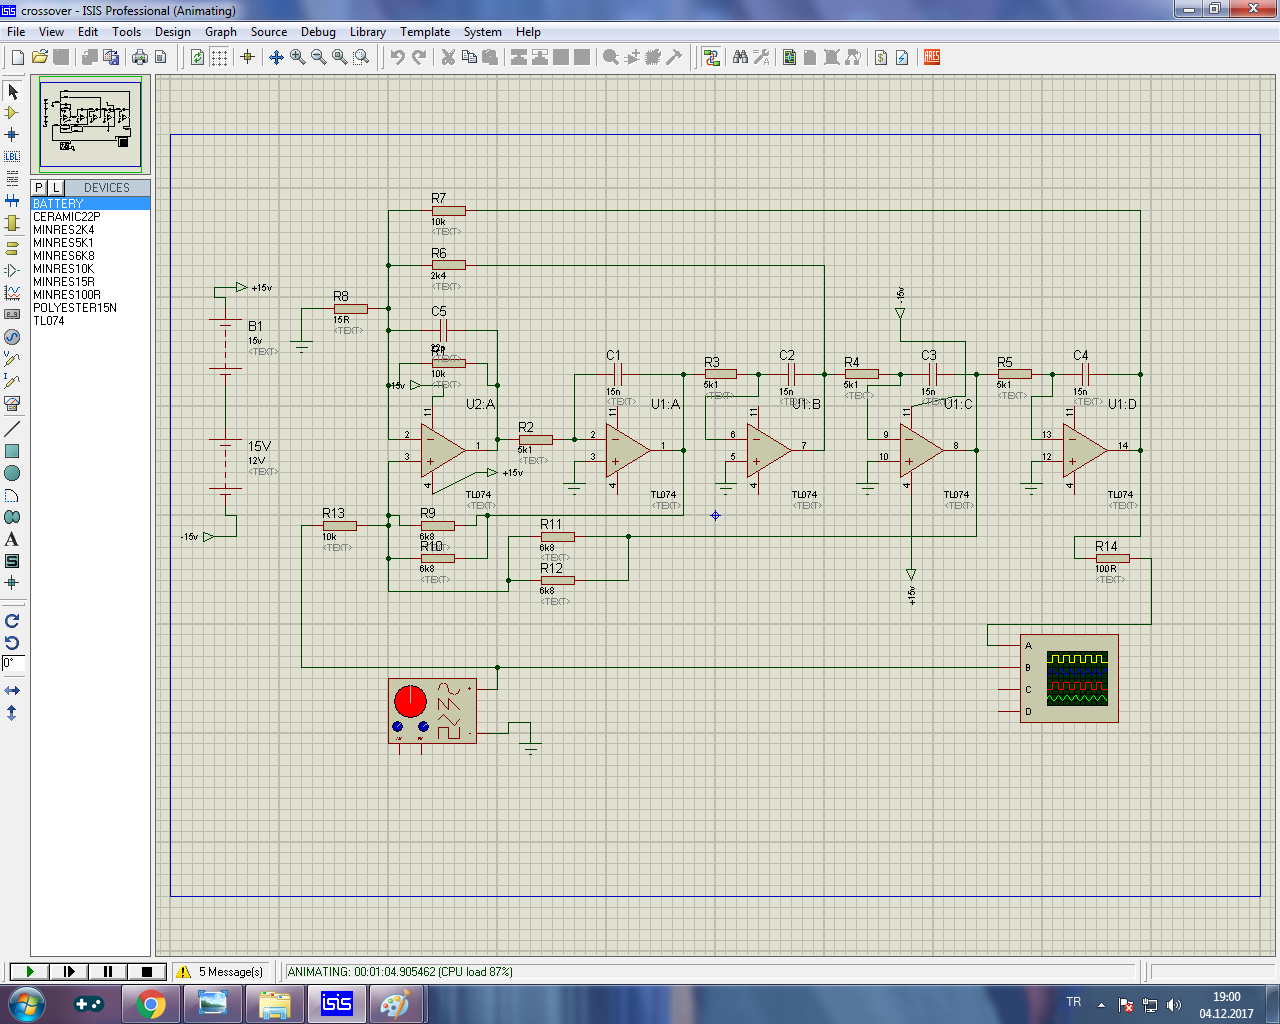Click the 'L' library manage button
Image resolution: width=1280 pixels, height=1024 pixels.
[56, 188]
